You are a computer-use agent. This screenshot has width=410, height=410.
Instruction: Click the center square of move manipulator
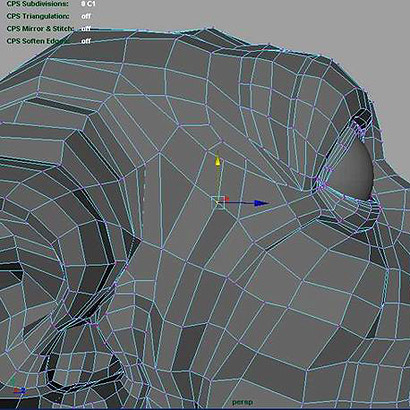click(218, 203)
